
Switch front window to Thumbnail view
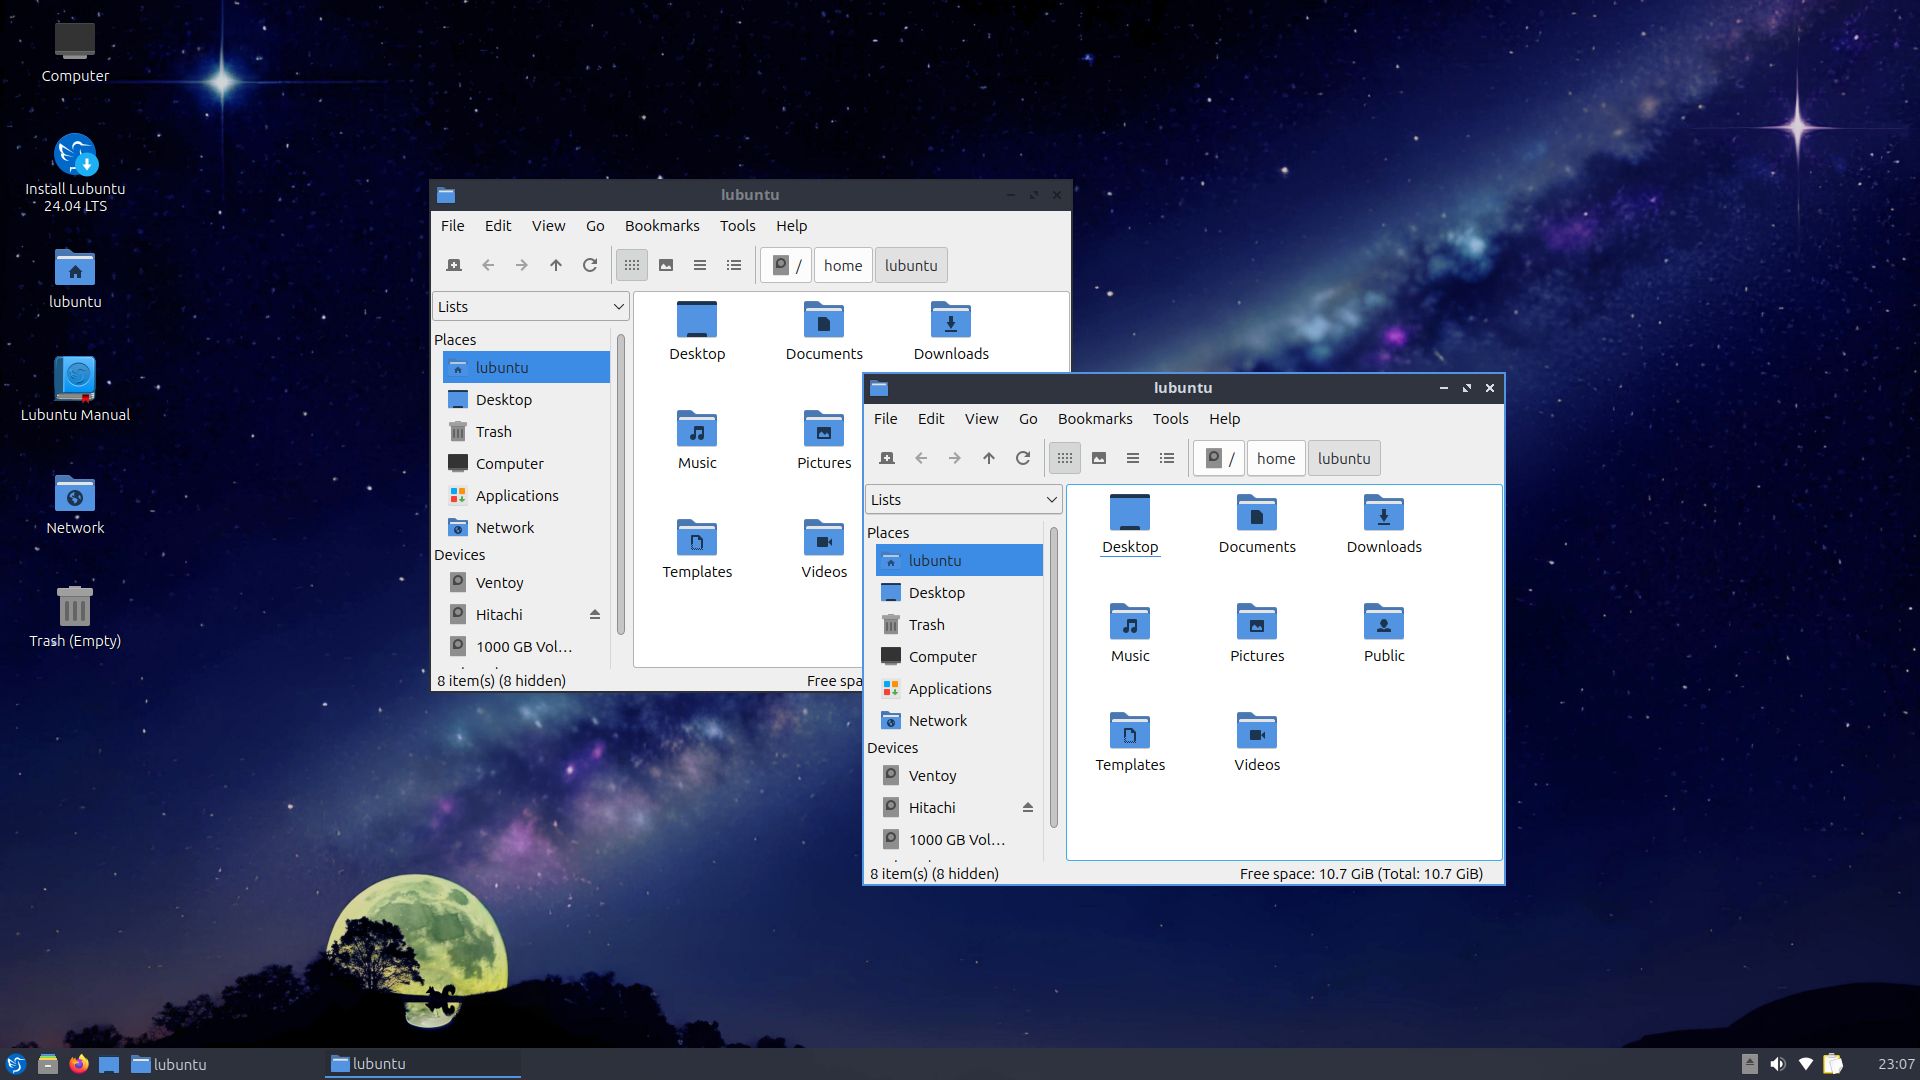click(1099, 458)
